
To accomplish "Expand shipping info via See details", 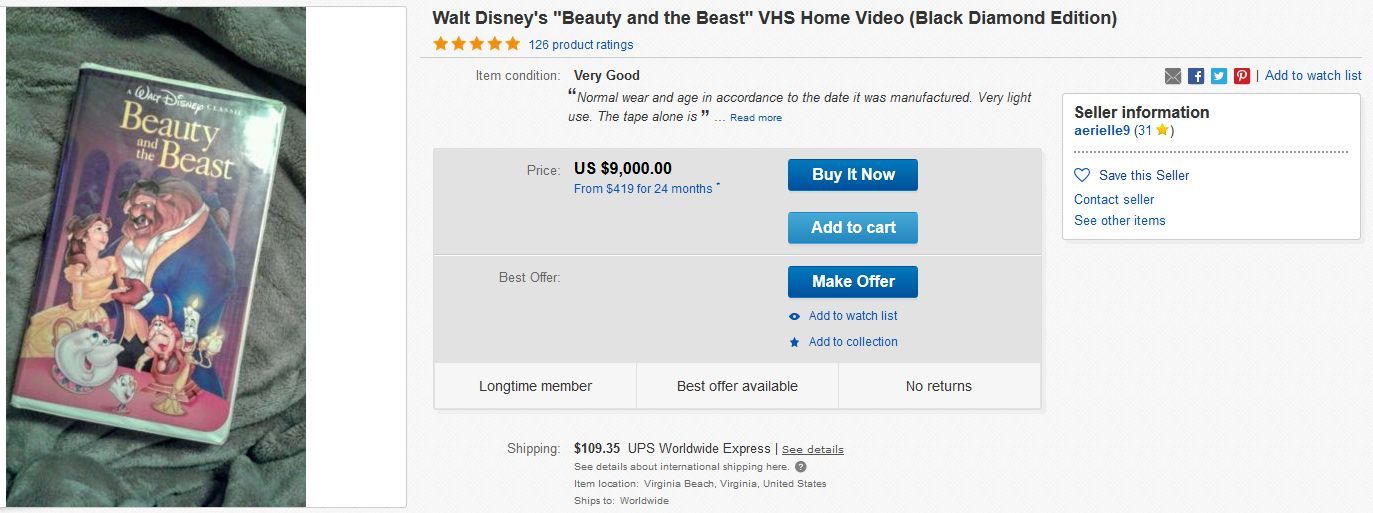I will click(x=812, y=450).
